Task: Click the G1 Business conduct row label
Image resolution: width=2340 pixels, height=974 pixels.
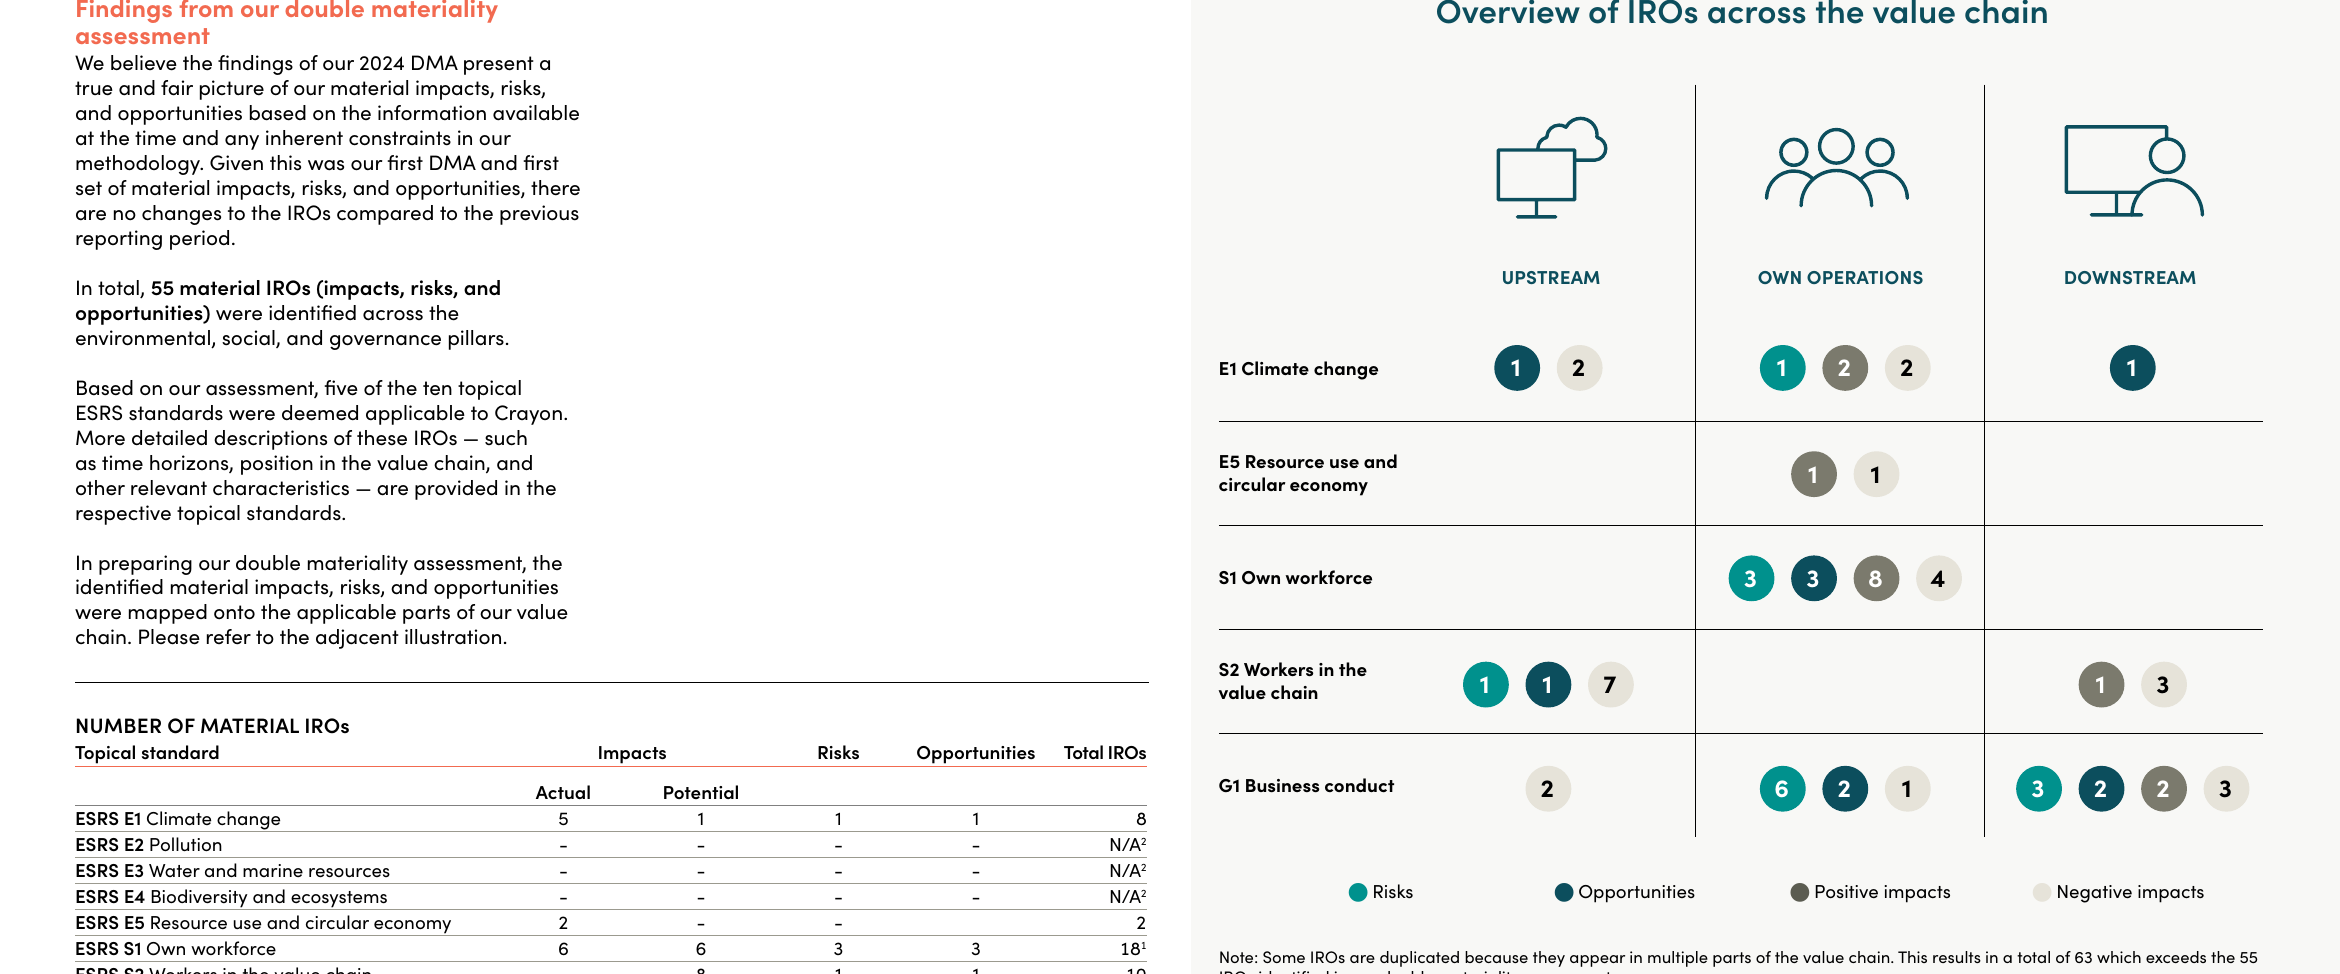Action: pos(1306,786)
